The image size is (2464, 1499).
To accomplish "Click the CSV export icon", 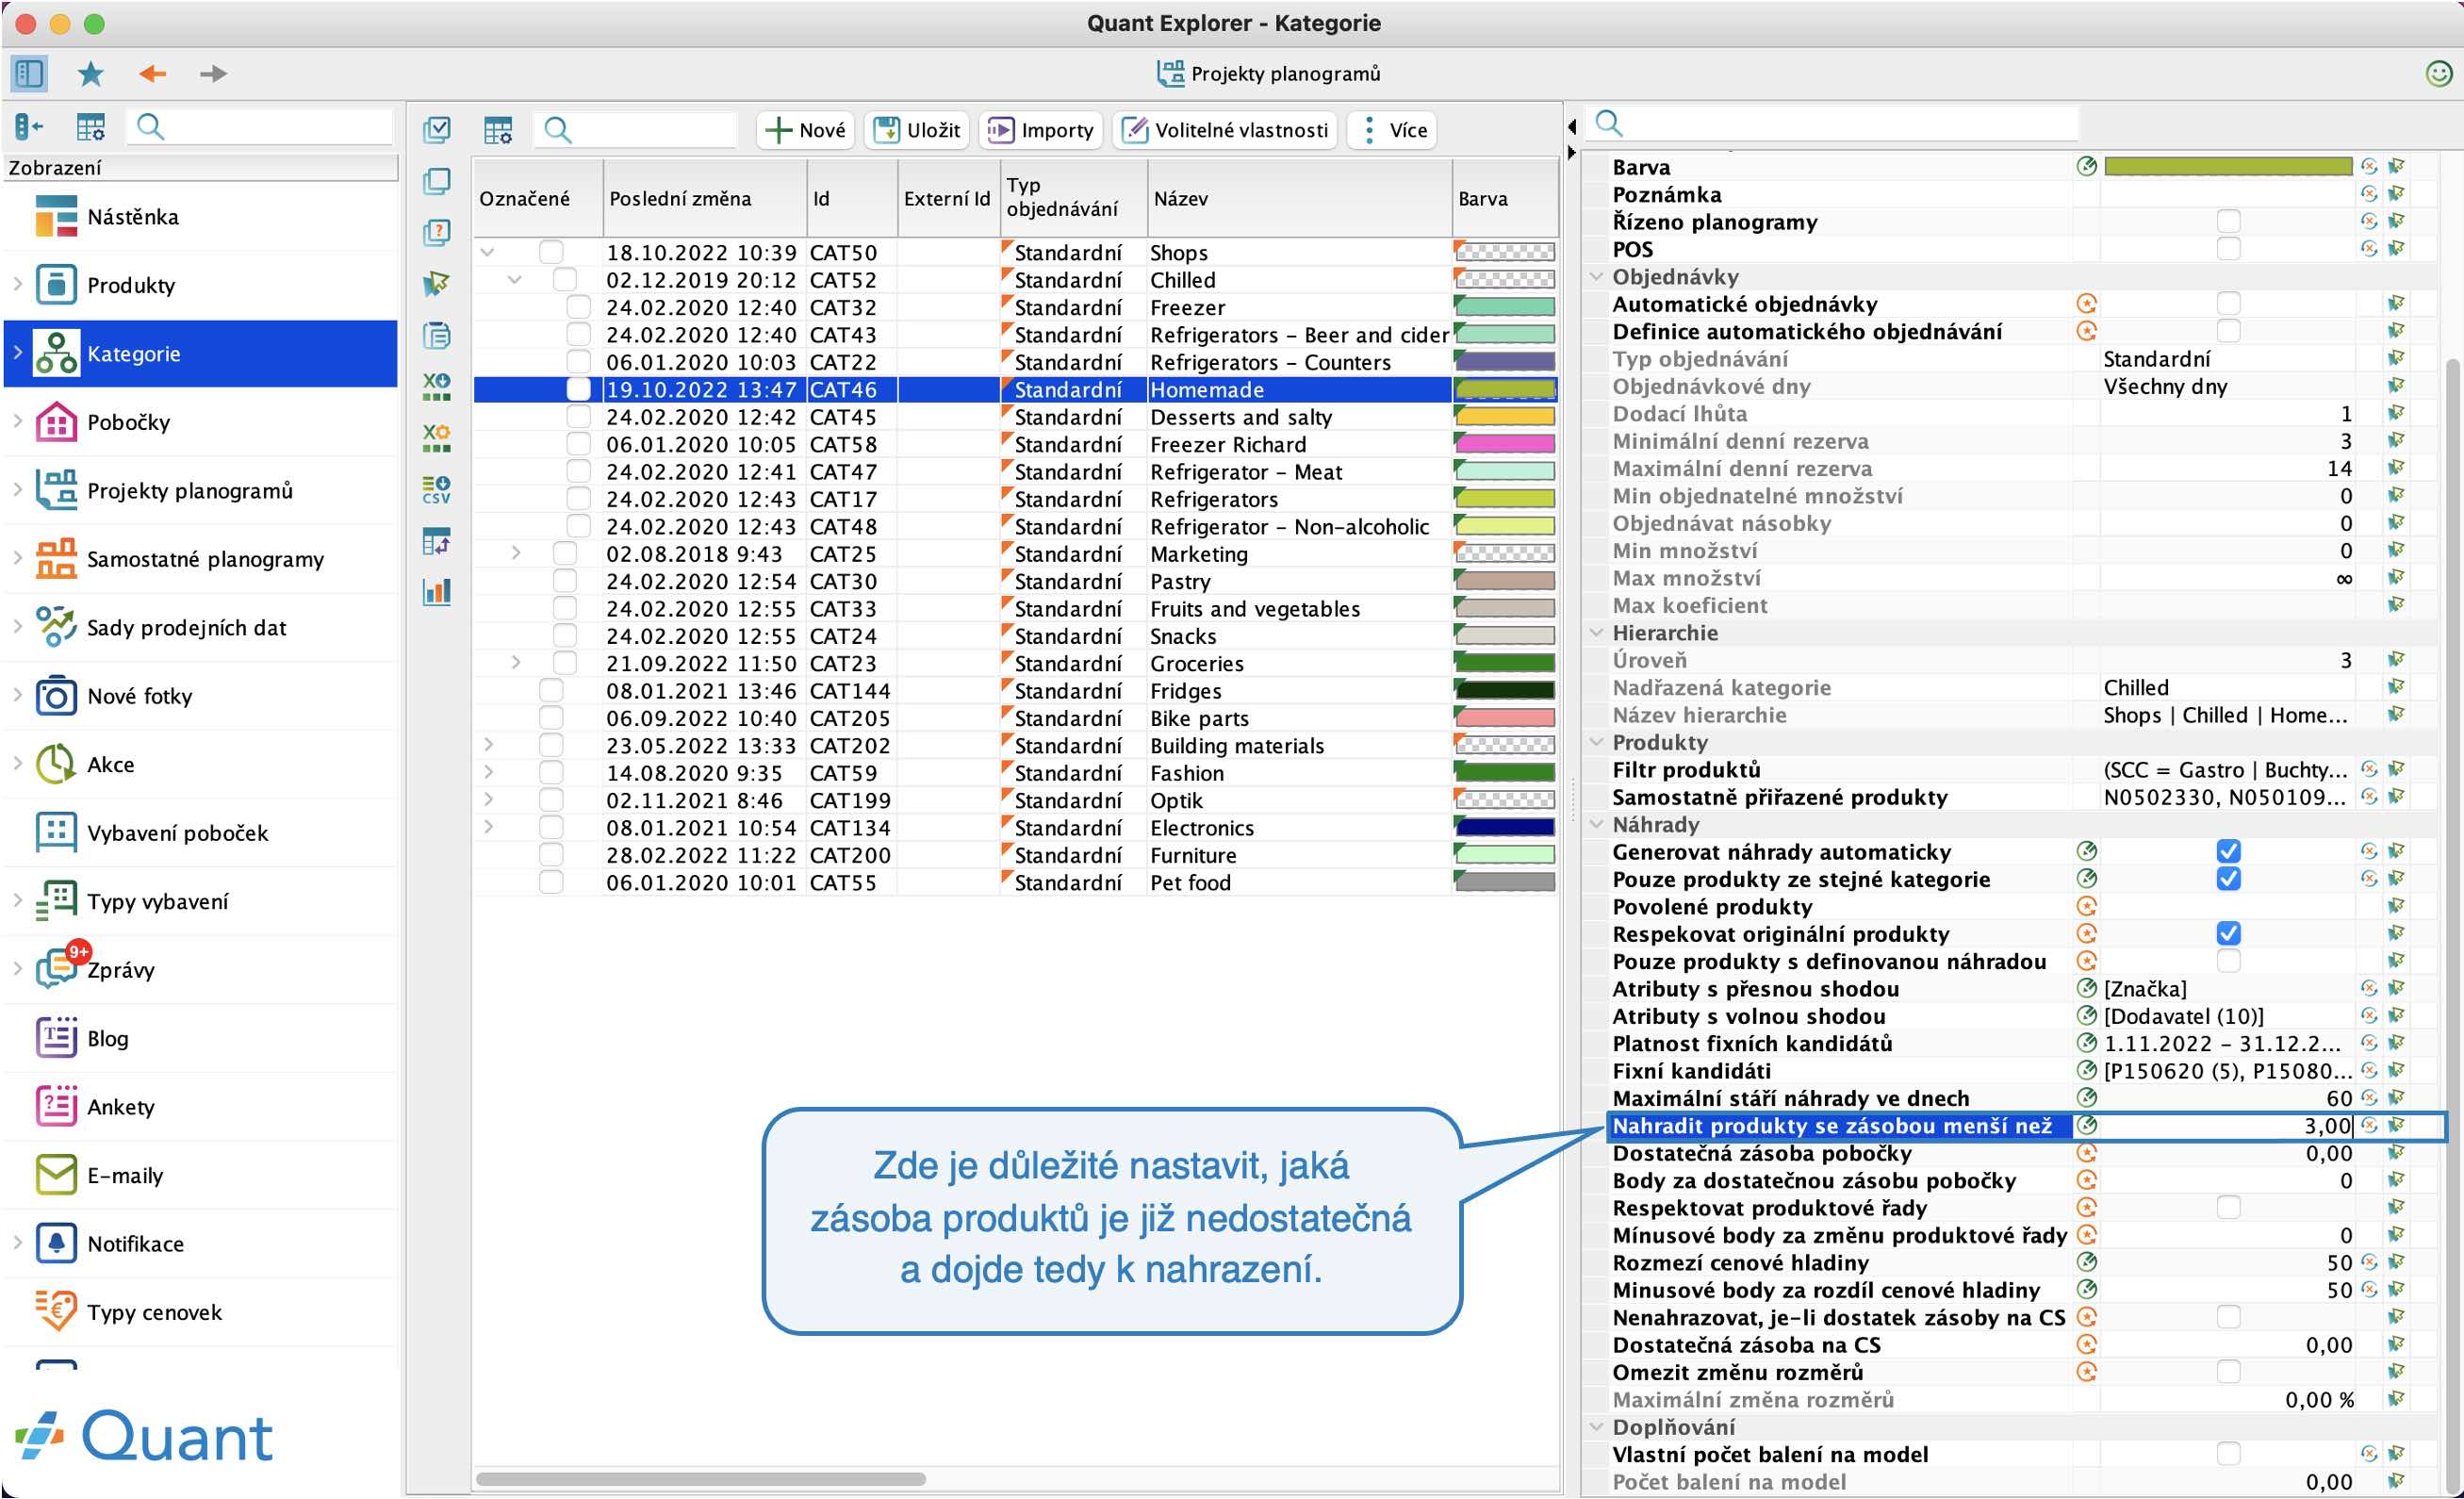I will (437, 489).
